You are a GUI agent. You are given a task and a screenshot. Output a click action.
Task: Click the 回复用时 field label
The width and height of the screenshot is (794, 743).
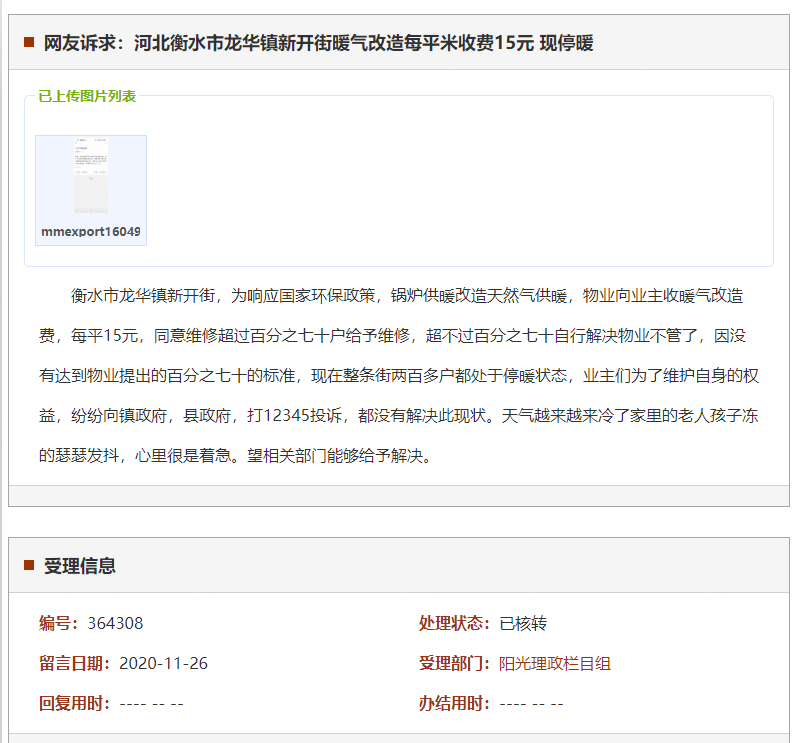tap(74, 703)
